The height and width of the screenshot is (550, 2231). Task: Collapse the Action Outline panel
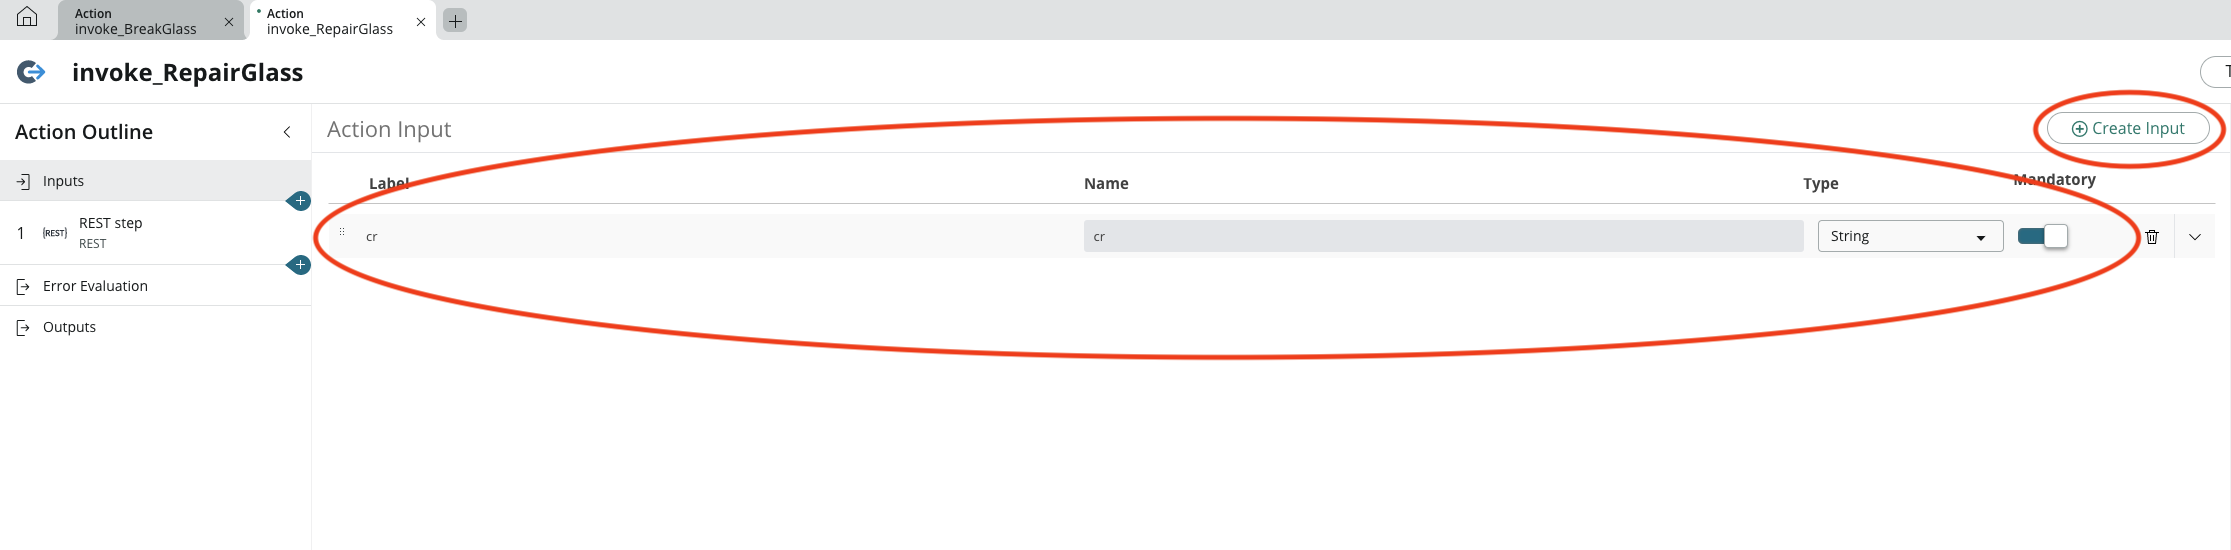(287, 132)
